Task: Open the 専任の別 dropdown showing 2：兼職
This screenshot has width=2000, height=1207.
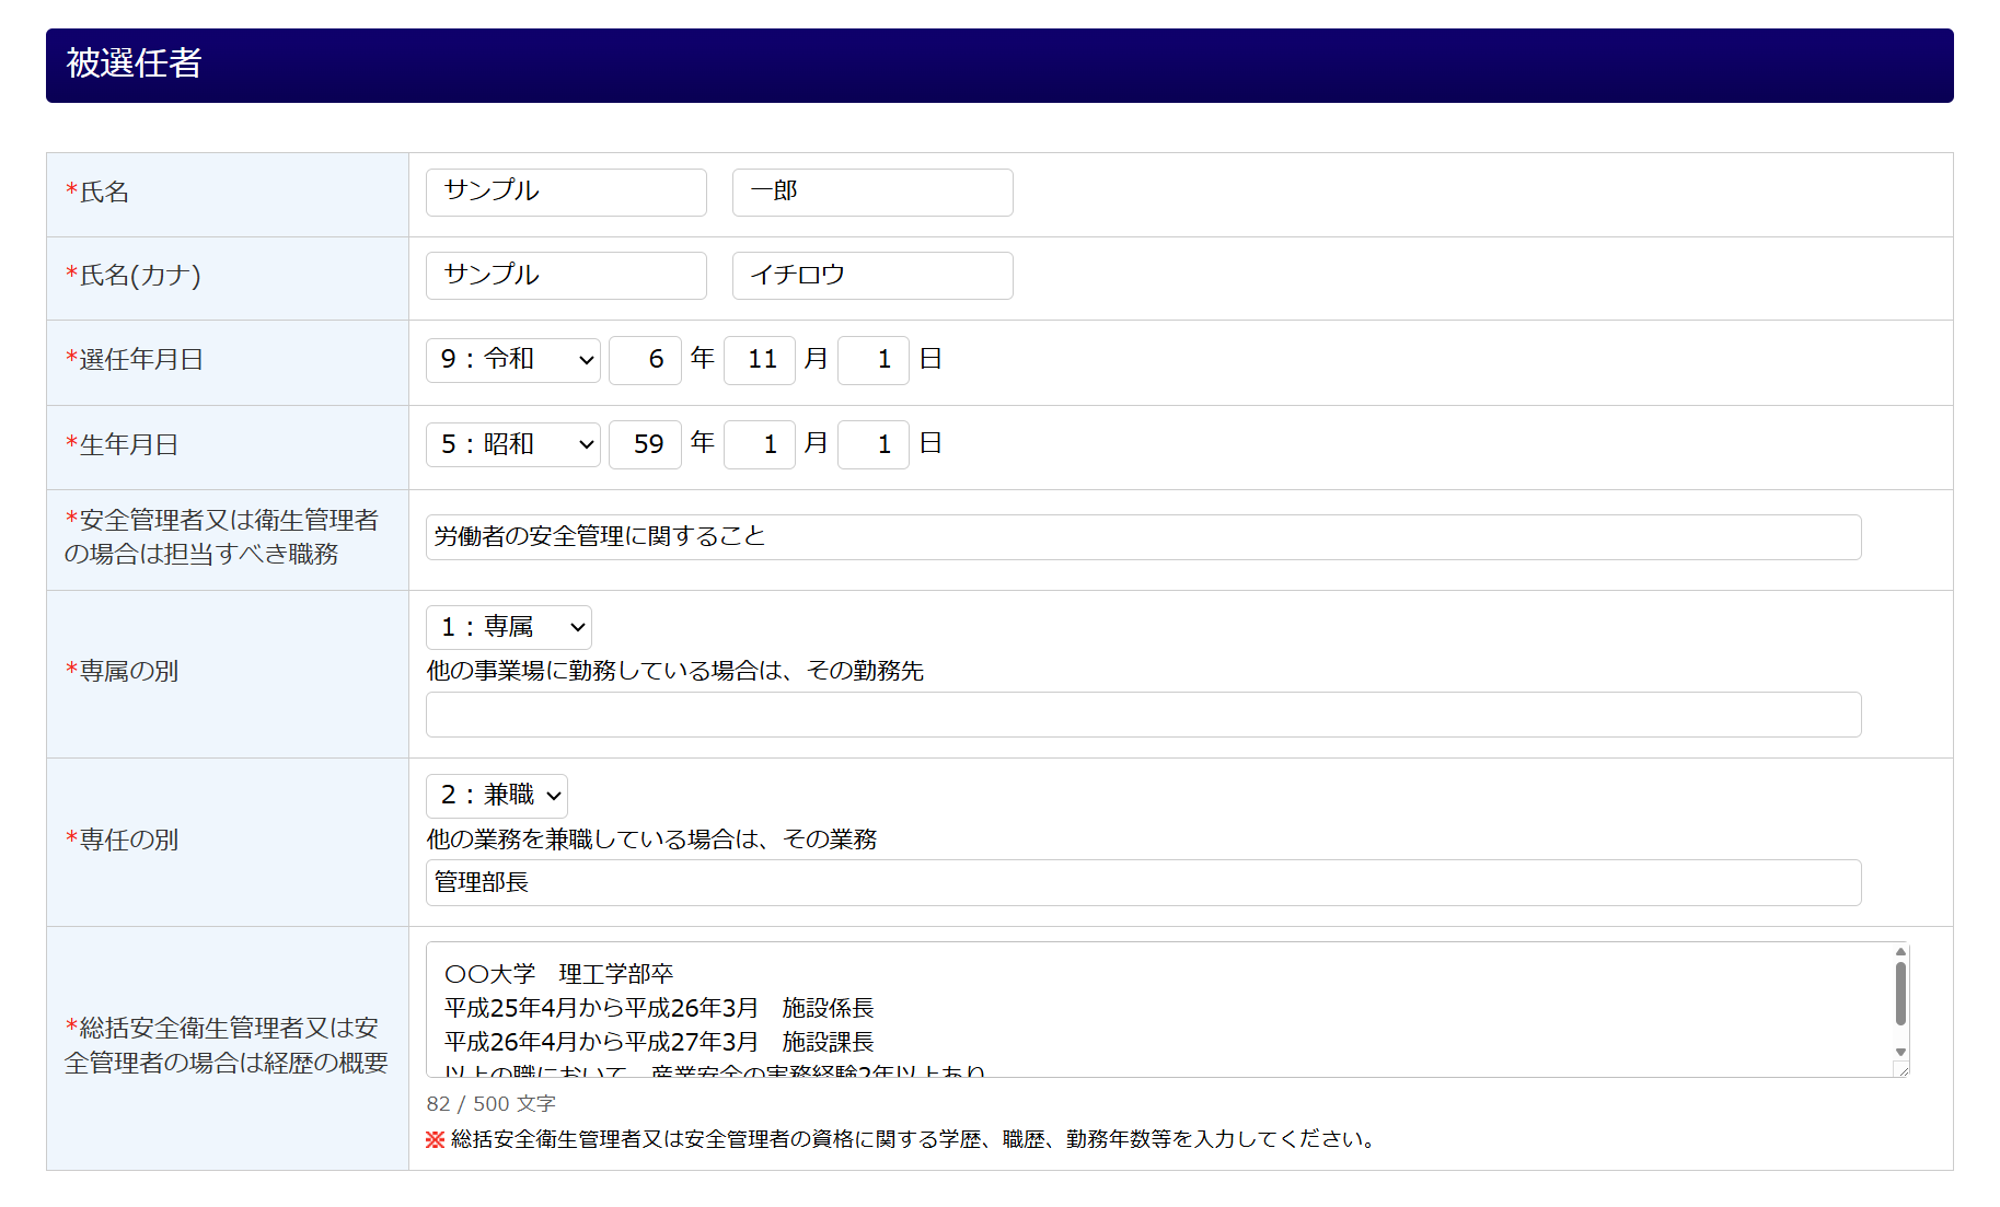Action: pyautogui.click(x=497, y=795)
